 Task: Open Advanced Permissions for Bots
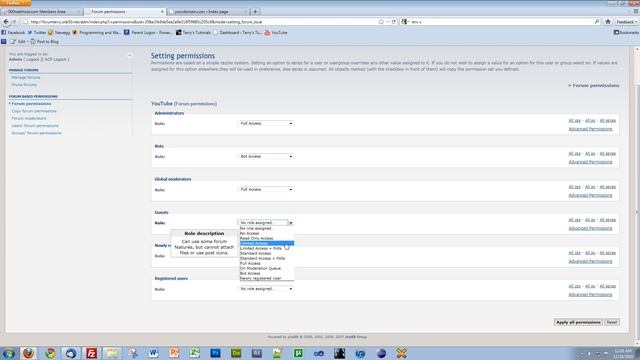pyautogui.click(x=590, y=162)
